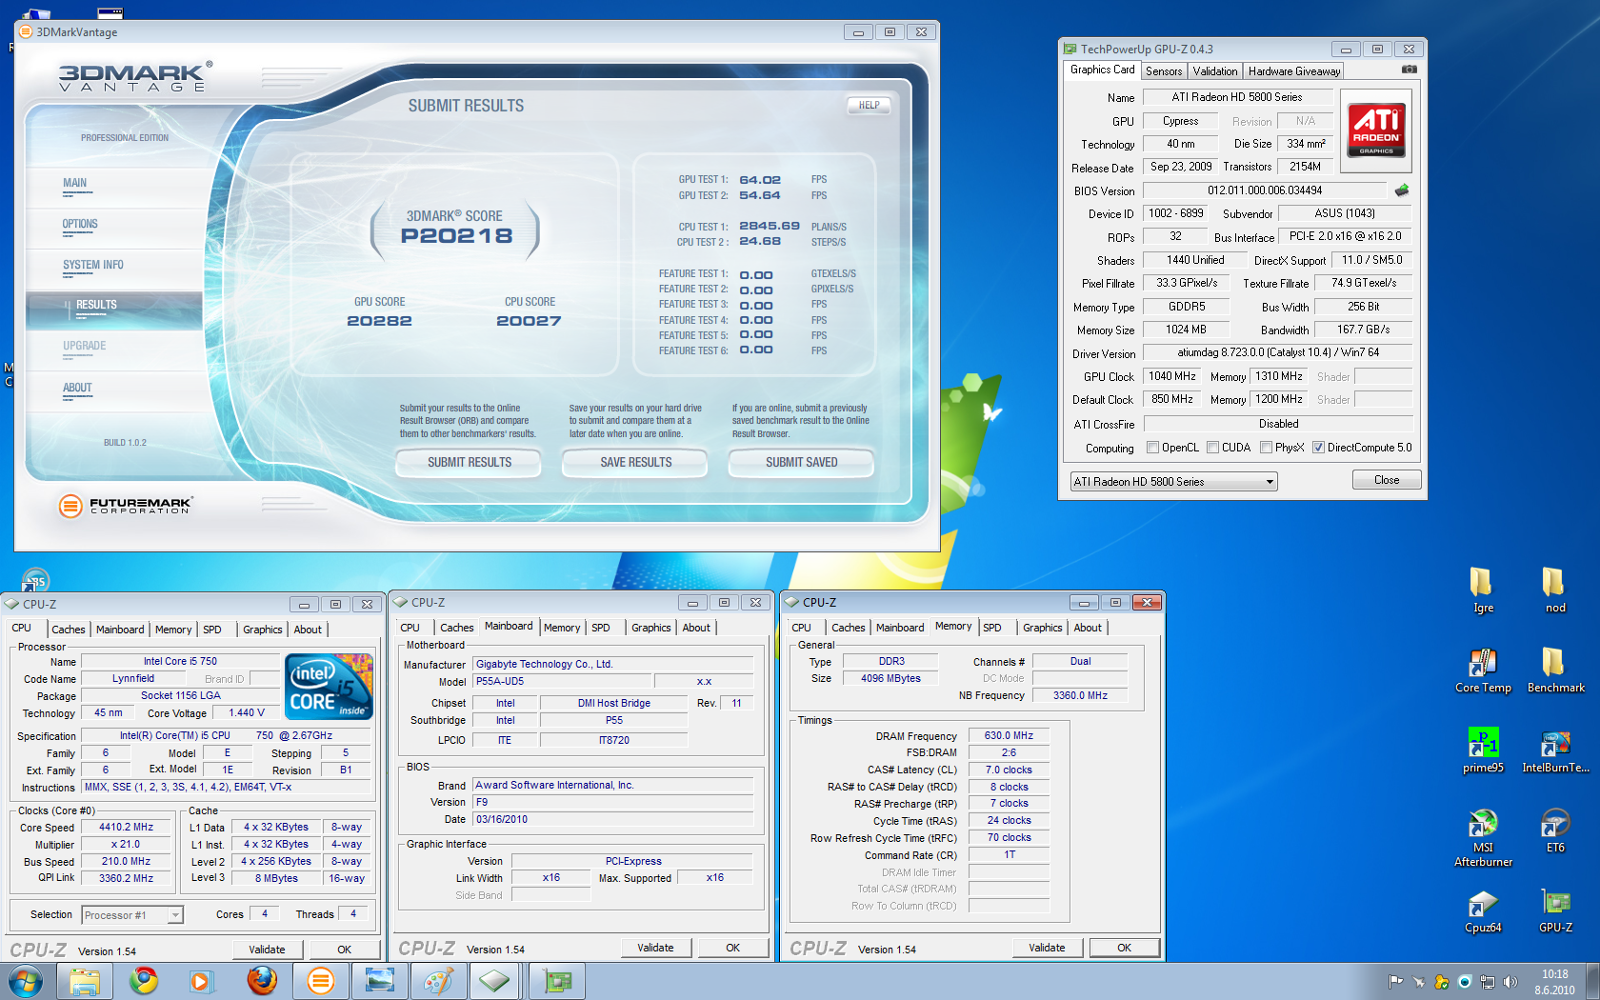This screenshot has width=1600, height=1000.
Task: Select the MSI Afterburner desktop shortcut
Action: [x=1482, y=837]
